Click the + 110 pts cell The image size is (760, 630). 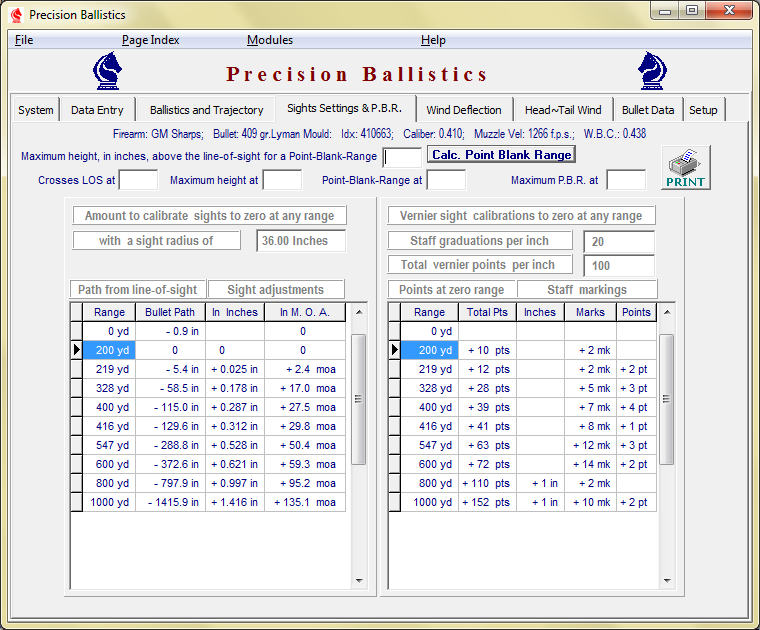coord(487,483)
